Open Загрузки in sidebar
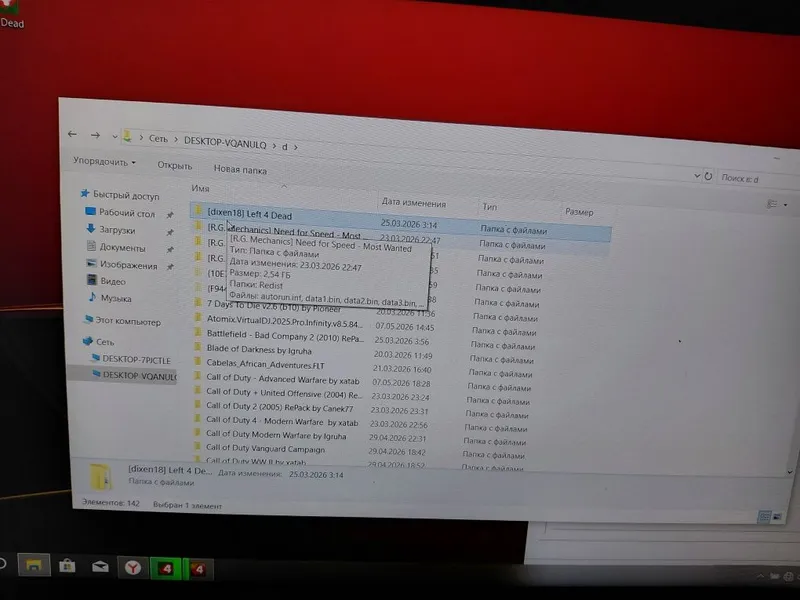Viewport: 800px width, 600px height. point(111,230)
